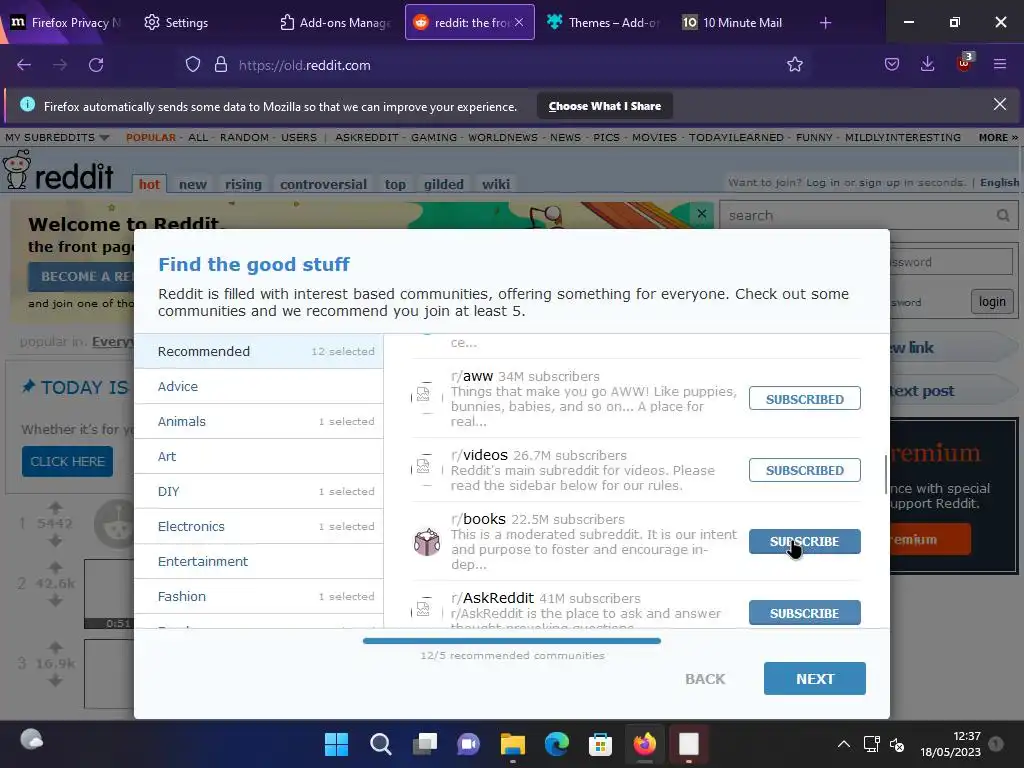Switch to the Add-ons Manager tab
The width and height of the screenshot is (1024, 768).
[x=337, y=22]
